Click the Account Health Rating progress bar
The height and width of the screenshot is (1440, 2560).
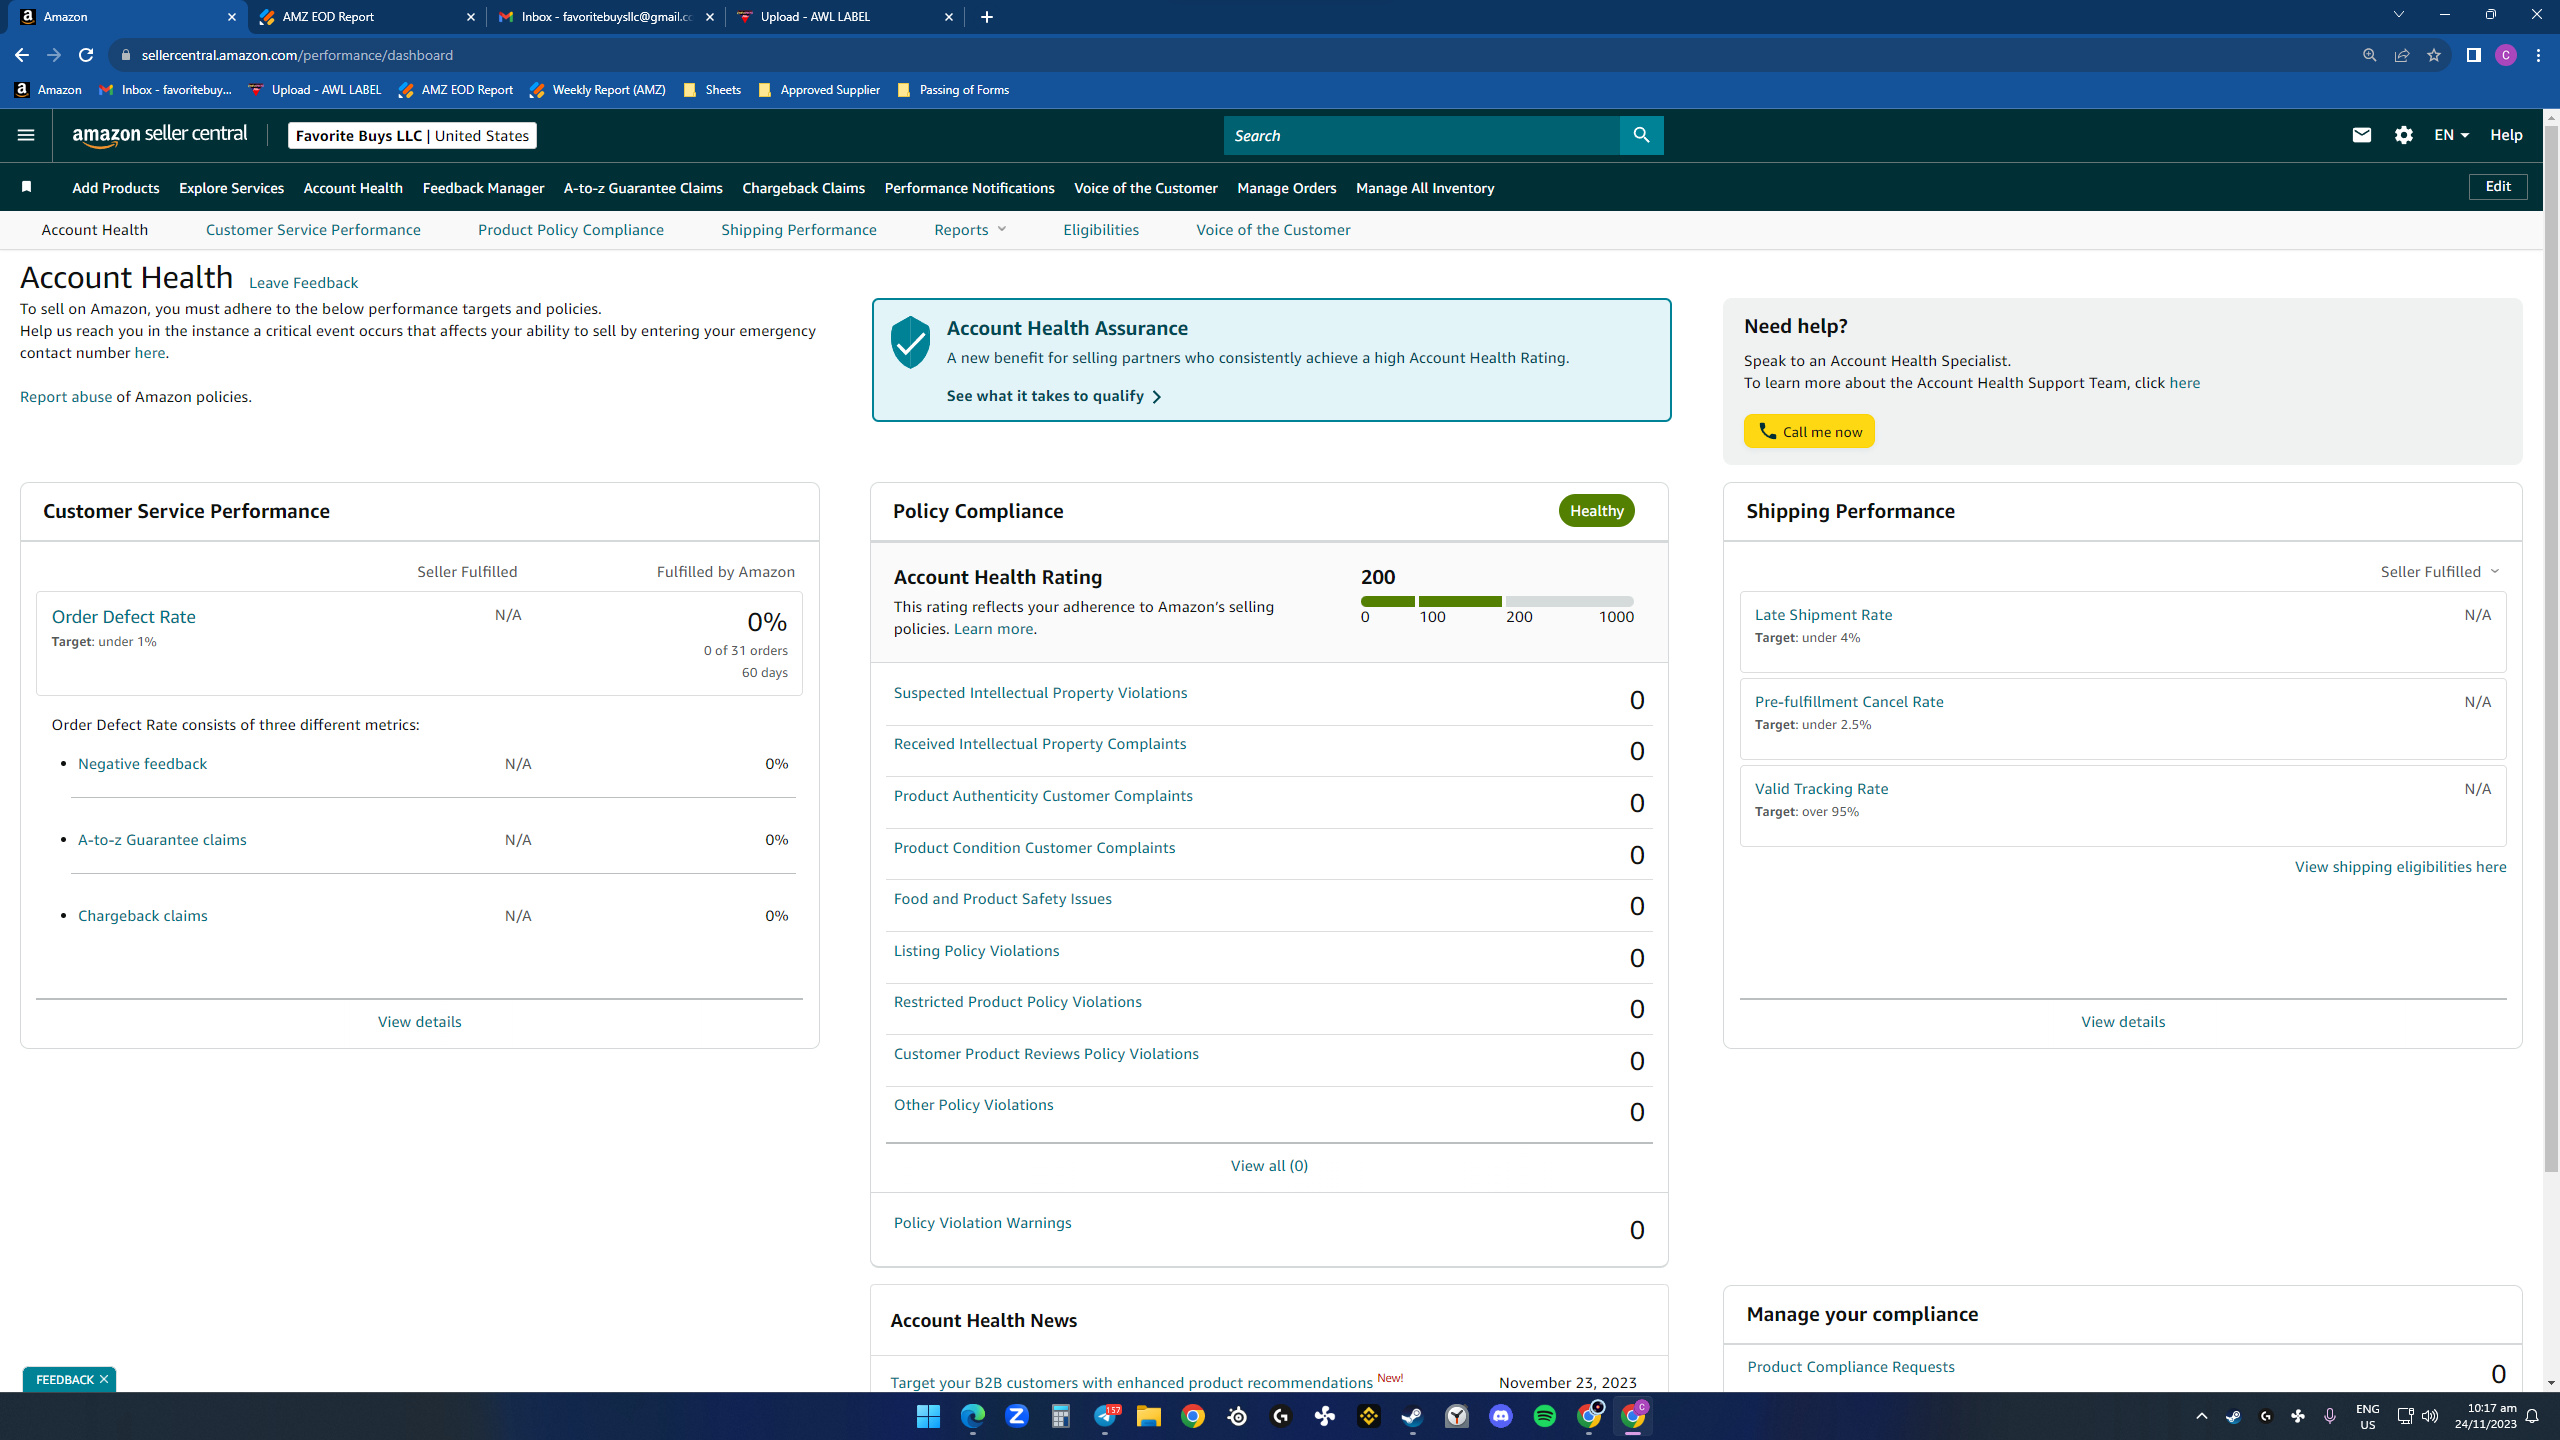(1497, 601)
